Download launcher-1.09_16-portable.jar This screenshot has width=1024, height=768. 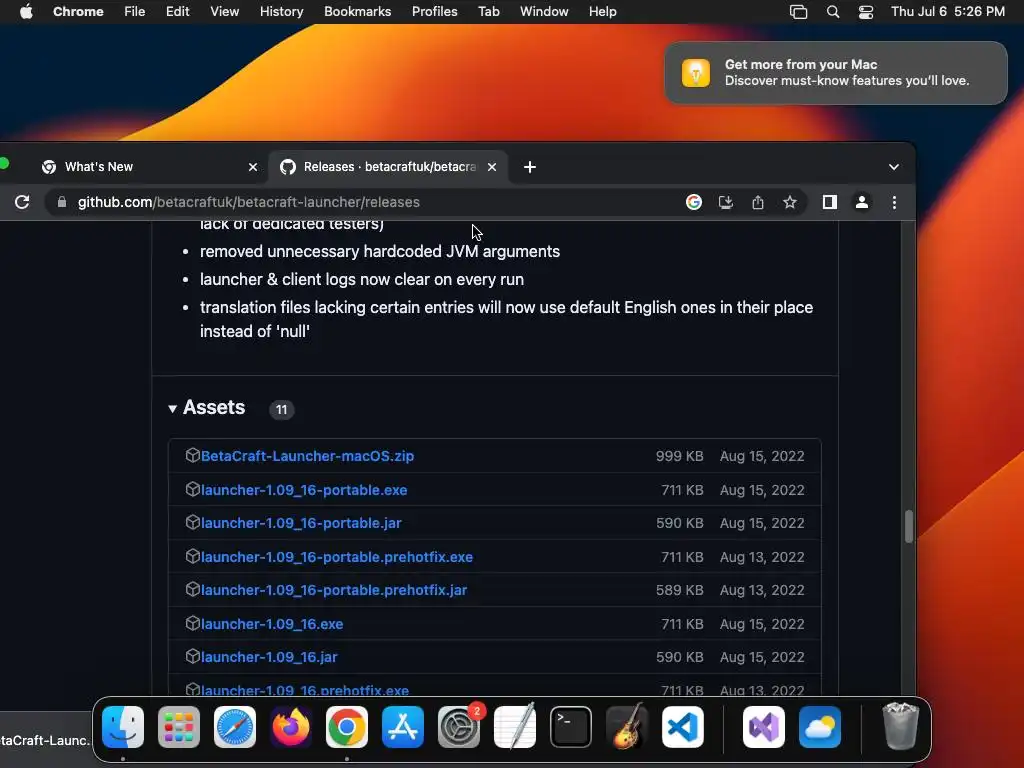coord(301,523)
